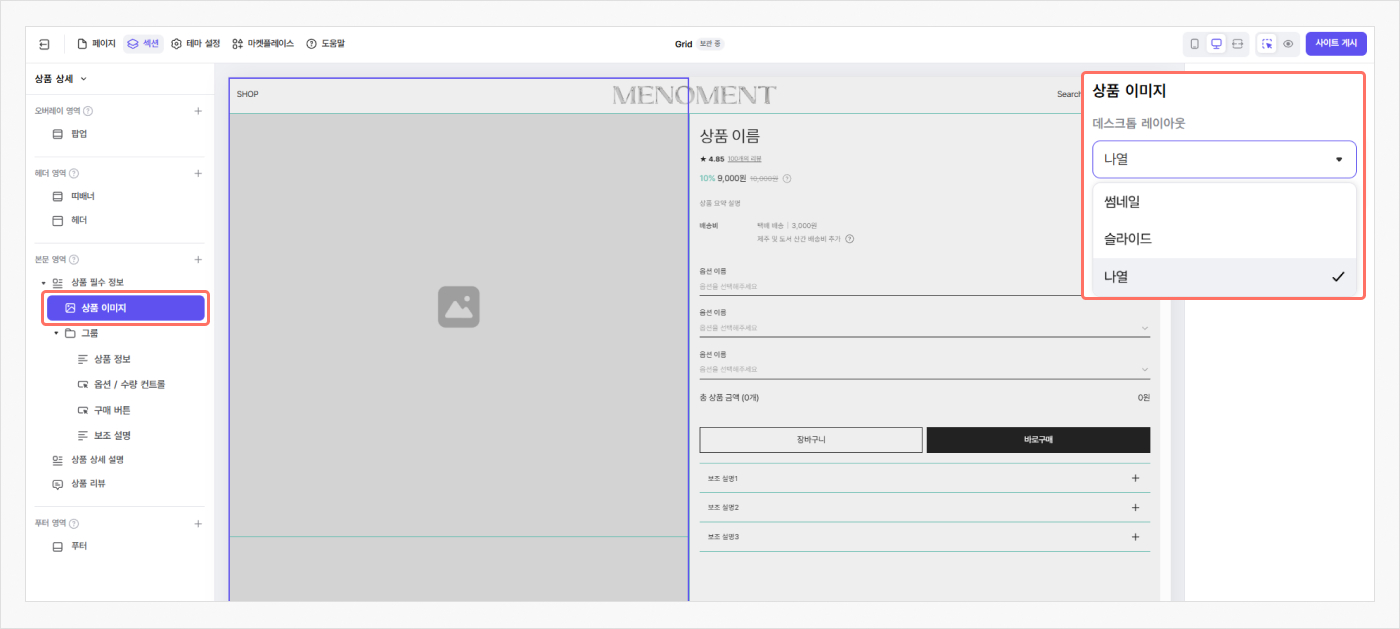Toggle preview mode with the eye icon
The height and width of the screenshot is (629, 1400).
click(x=1289, y=44)
